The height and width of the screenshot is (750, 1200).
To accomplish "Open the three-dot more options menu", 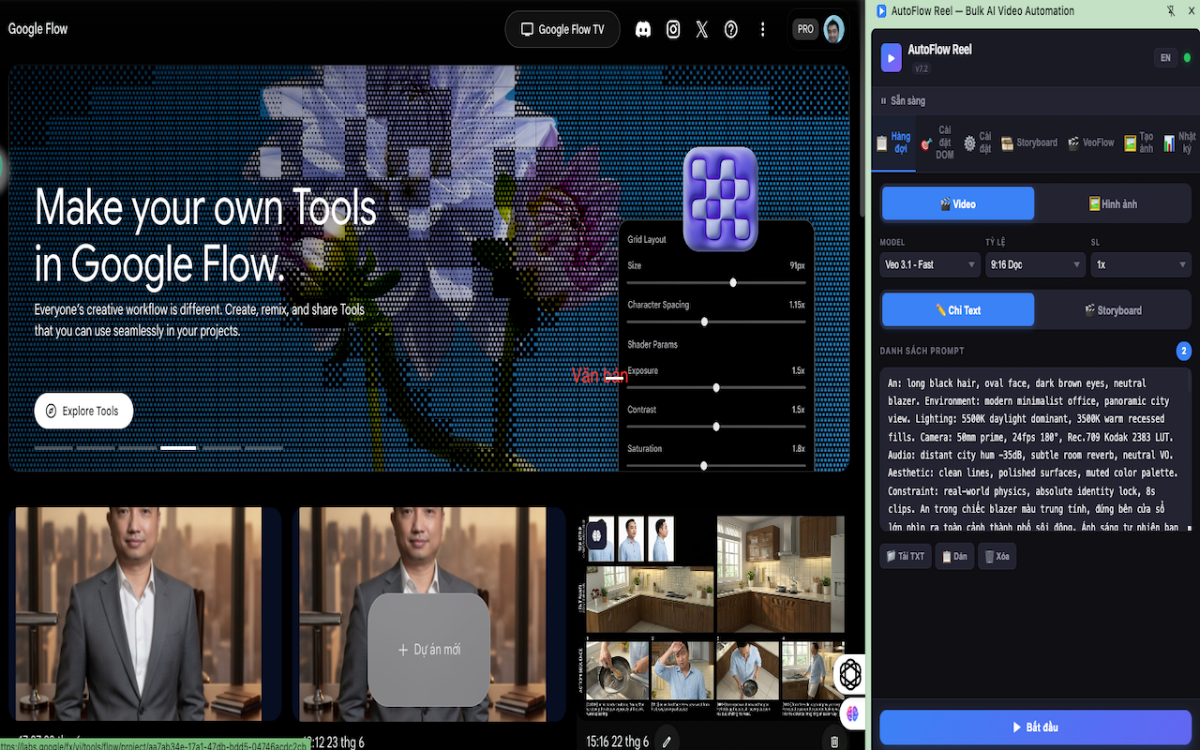I will [x=763, y=30].
